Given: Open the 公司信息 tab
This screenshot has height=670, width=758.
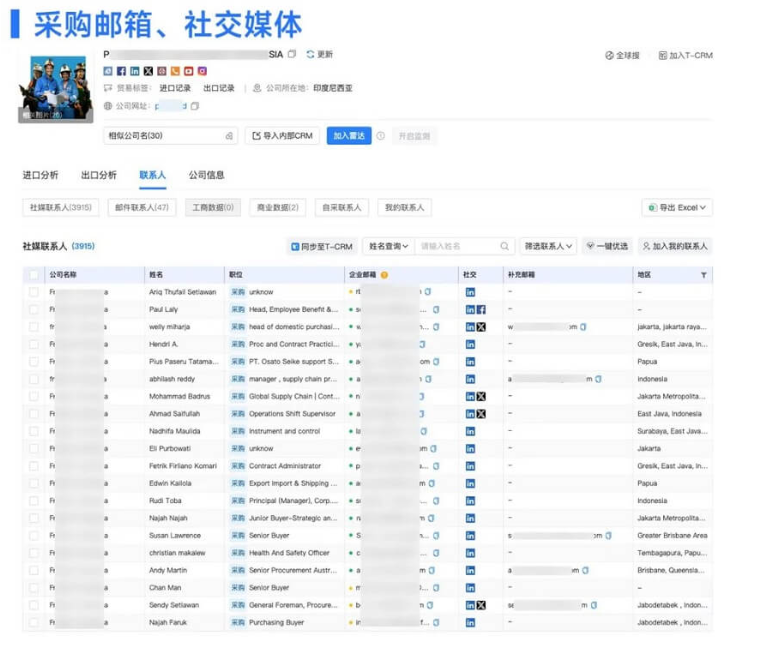Looking at the screenshot, I should [x=206, y=175].
